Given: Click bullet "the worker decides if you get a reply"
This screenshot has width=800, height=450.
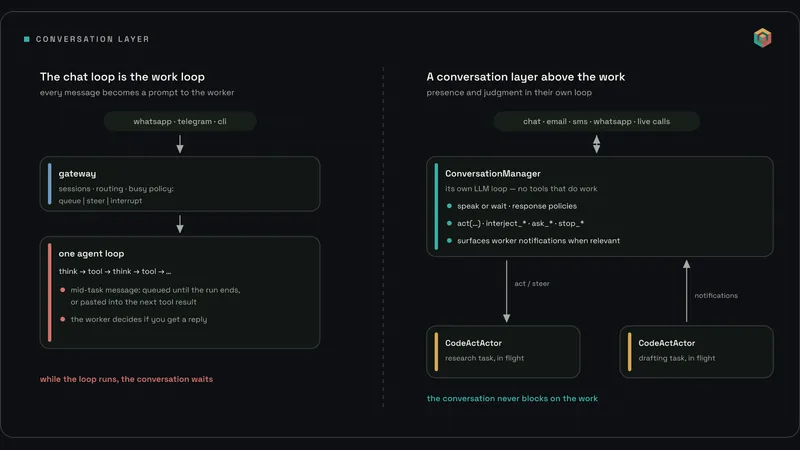Looking at the screenshot, I should [x=139, y=319].
